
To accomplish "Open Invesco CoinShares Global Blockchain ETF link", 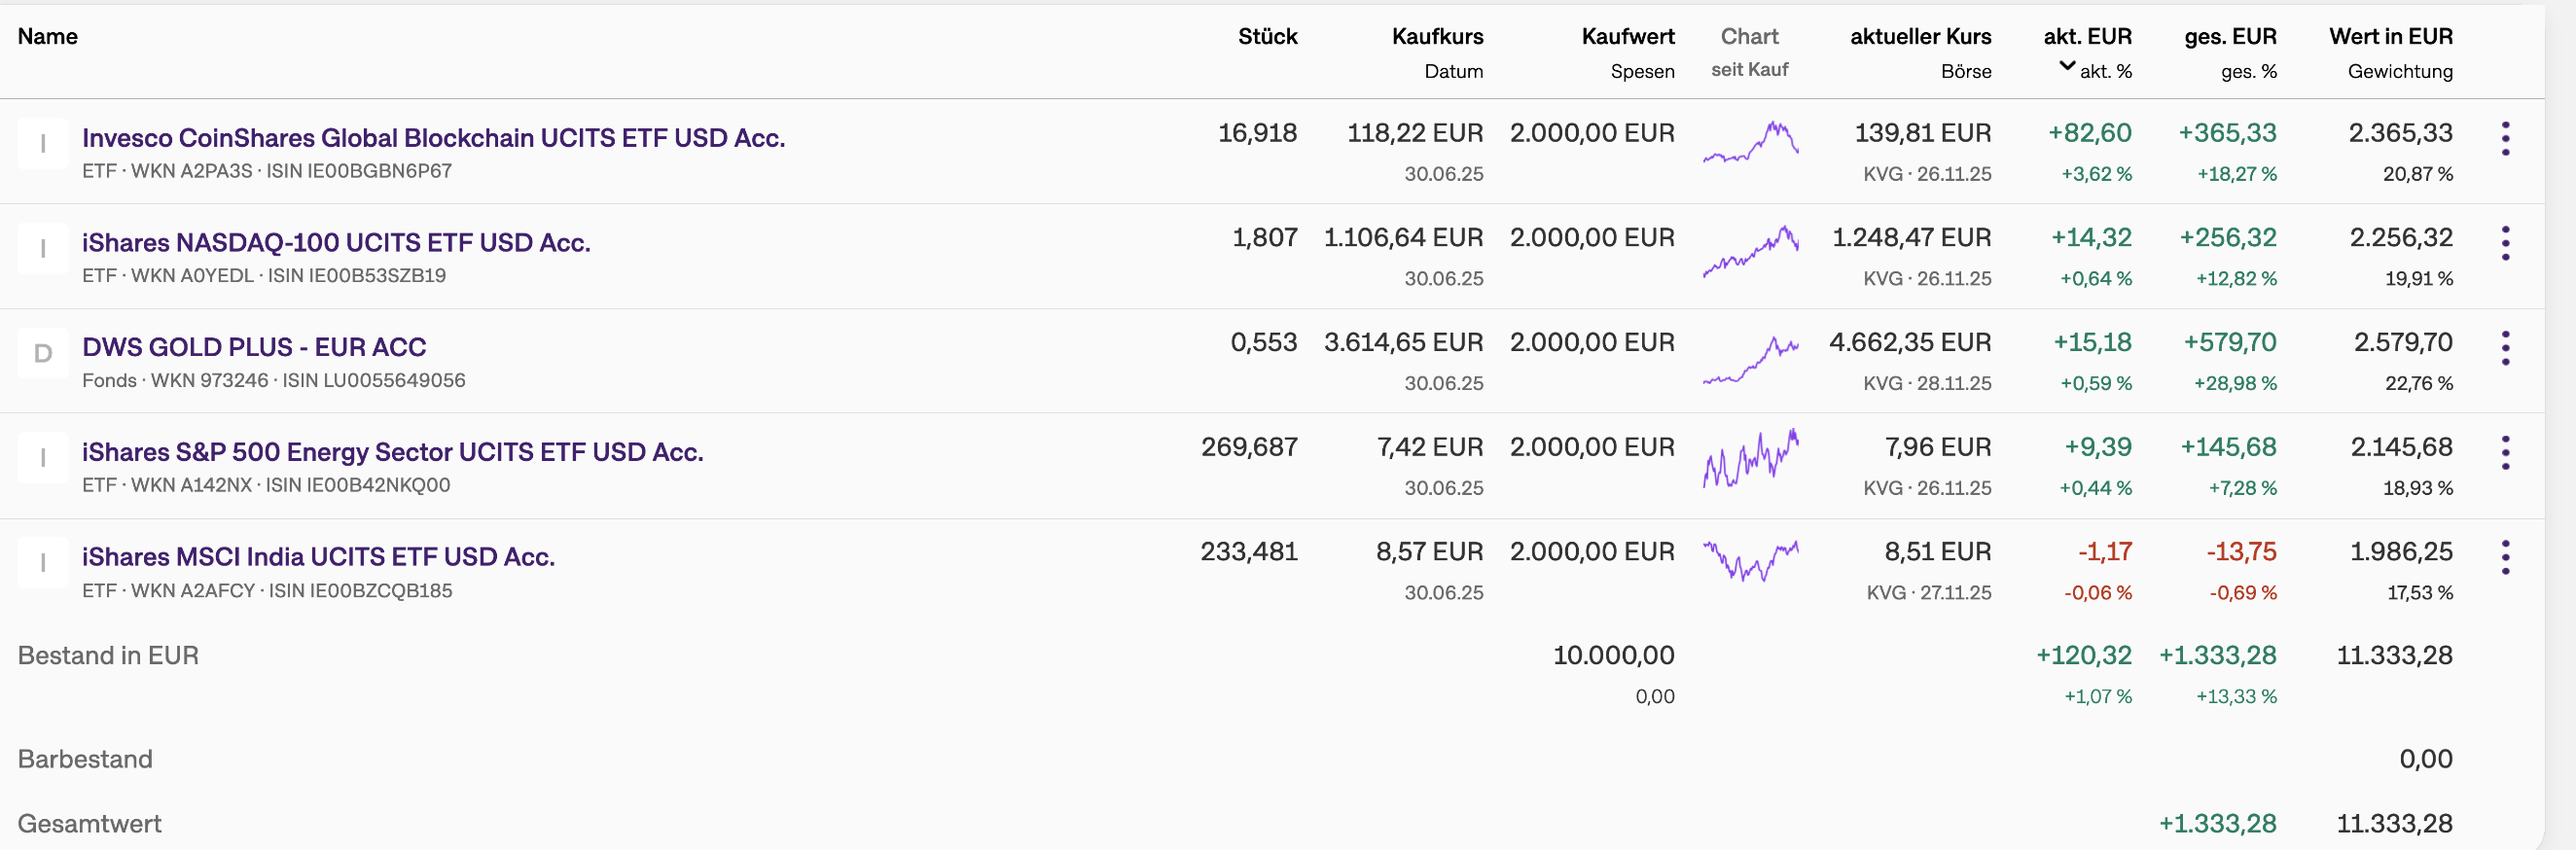I will 433,138.
